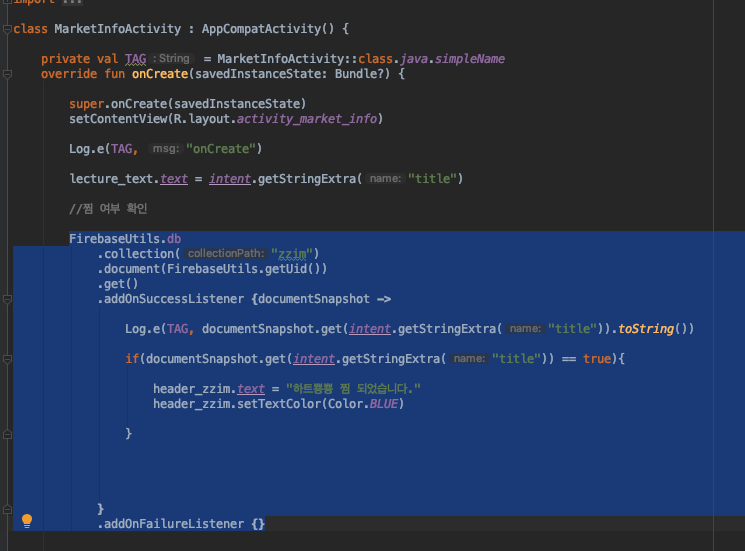Click the ': String' type inlay hint
The width and height of the screenshot is (745, 551).
pyautogui.click(x=171, y=58)
